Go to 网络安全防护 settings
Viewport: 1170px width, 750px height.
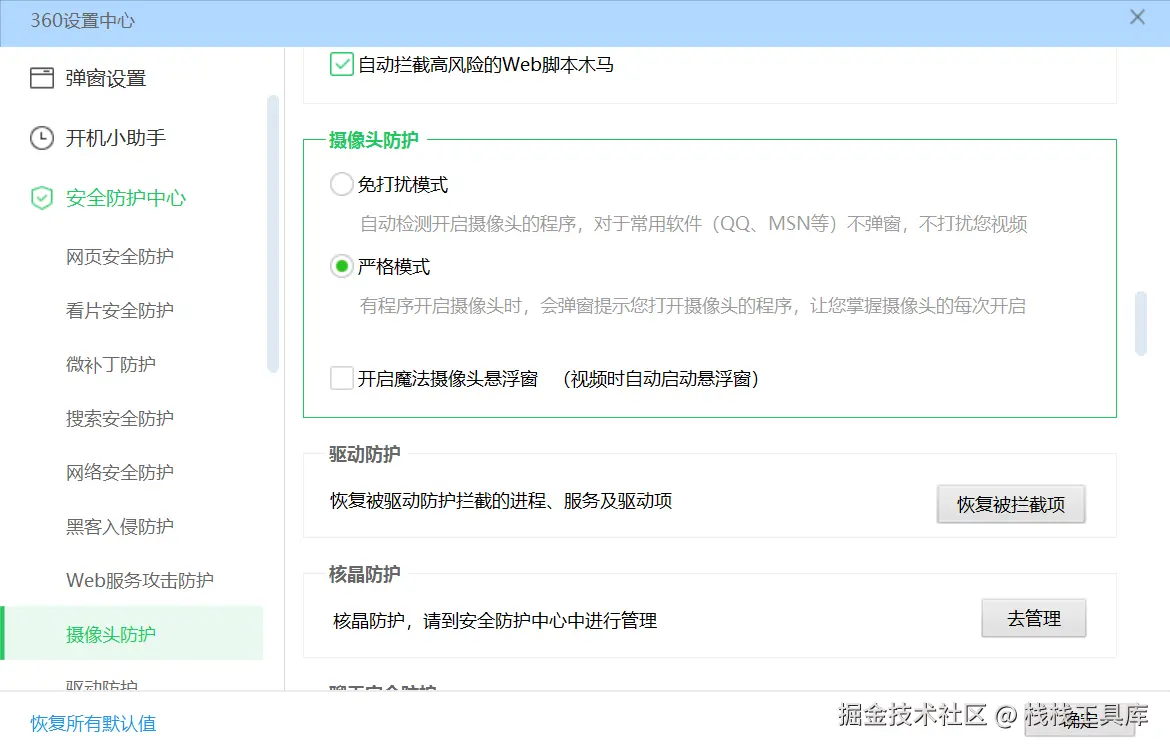pyautogui.click(x=120, y=472)
